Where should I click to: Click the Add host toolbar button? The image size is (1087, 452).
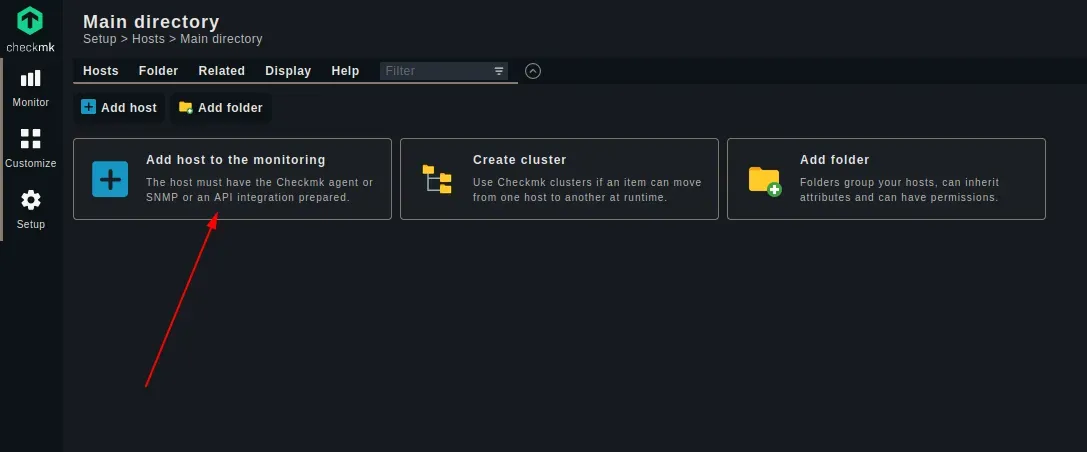[x=119, y=107]
